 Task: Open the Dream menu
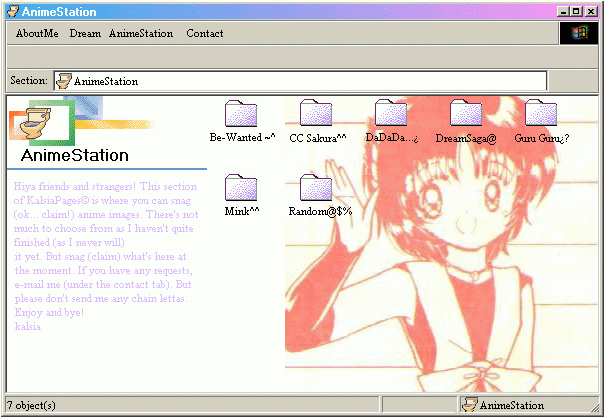(85, 33)
